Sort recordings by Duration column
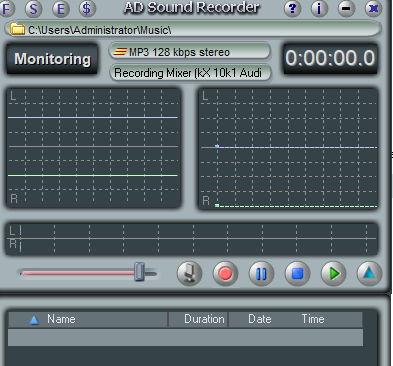The image size is (393, 366). (x=198, y=319)
